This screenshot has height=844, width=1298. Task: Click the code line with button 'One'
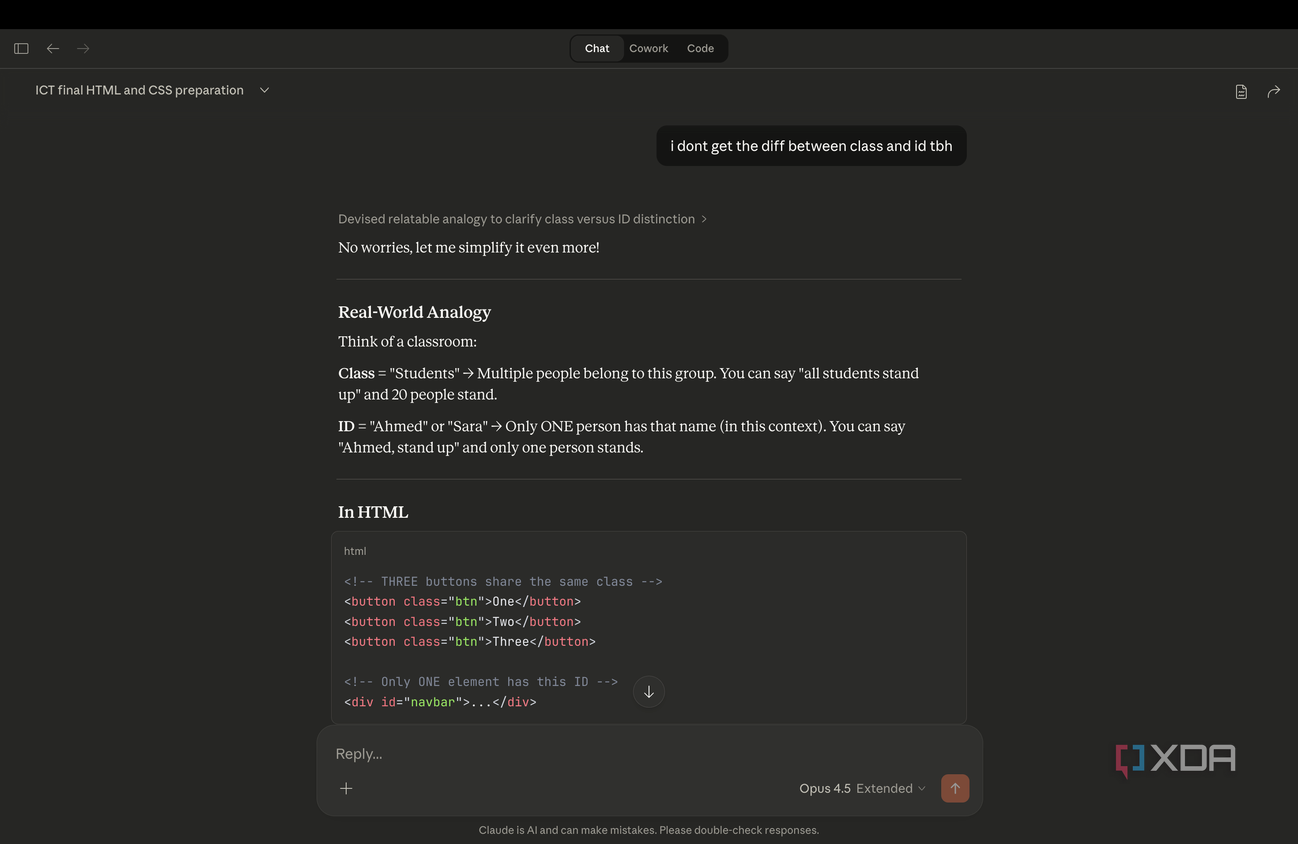click(x=462, y=602)
